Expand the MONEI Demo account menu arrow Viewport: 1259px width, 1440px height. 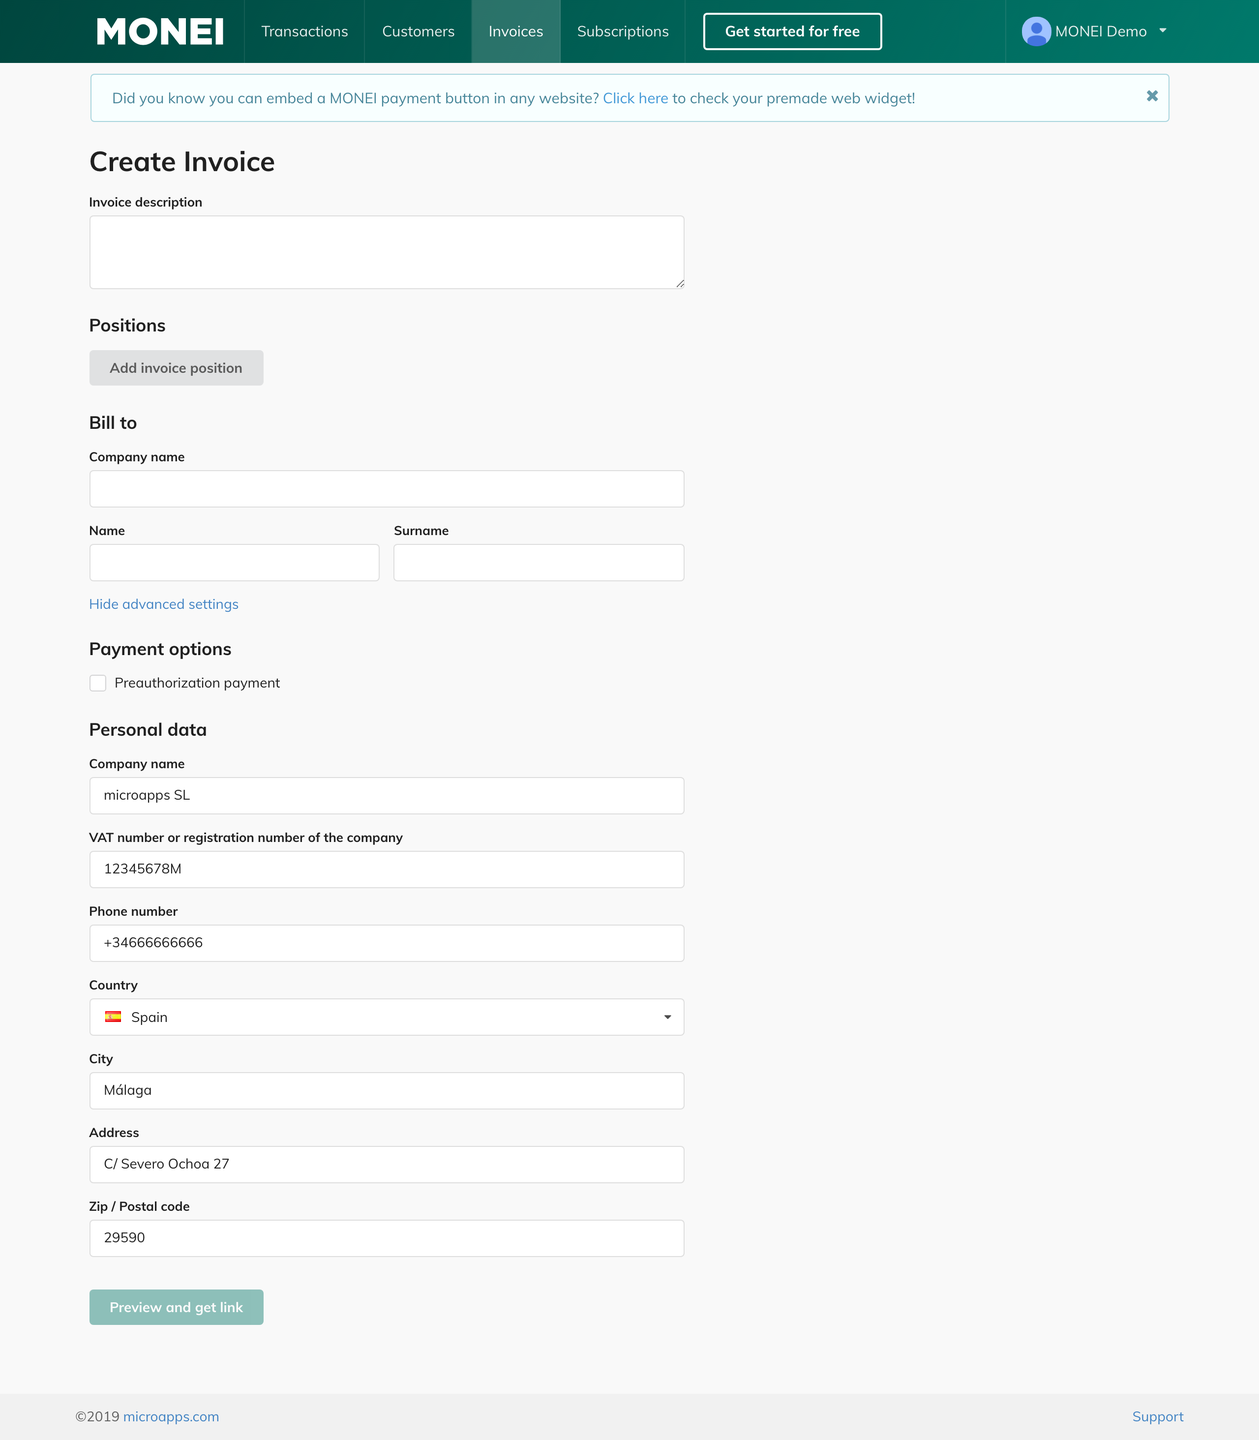1163,31
